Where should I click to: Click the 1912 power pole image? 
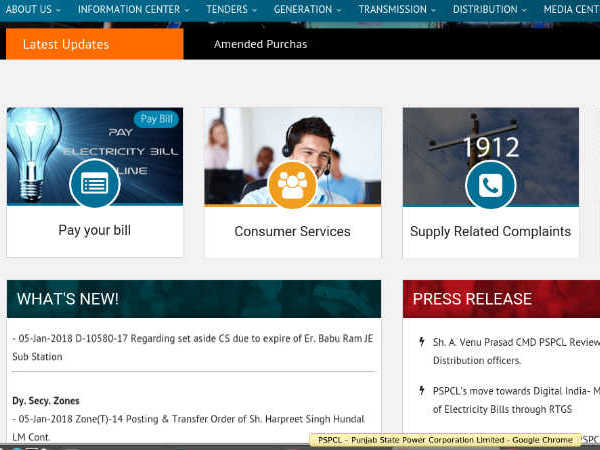click(x=491, y=156)
